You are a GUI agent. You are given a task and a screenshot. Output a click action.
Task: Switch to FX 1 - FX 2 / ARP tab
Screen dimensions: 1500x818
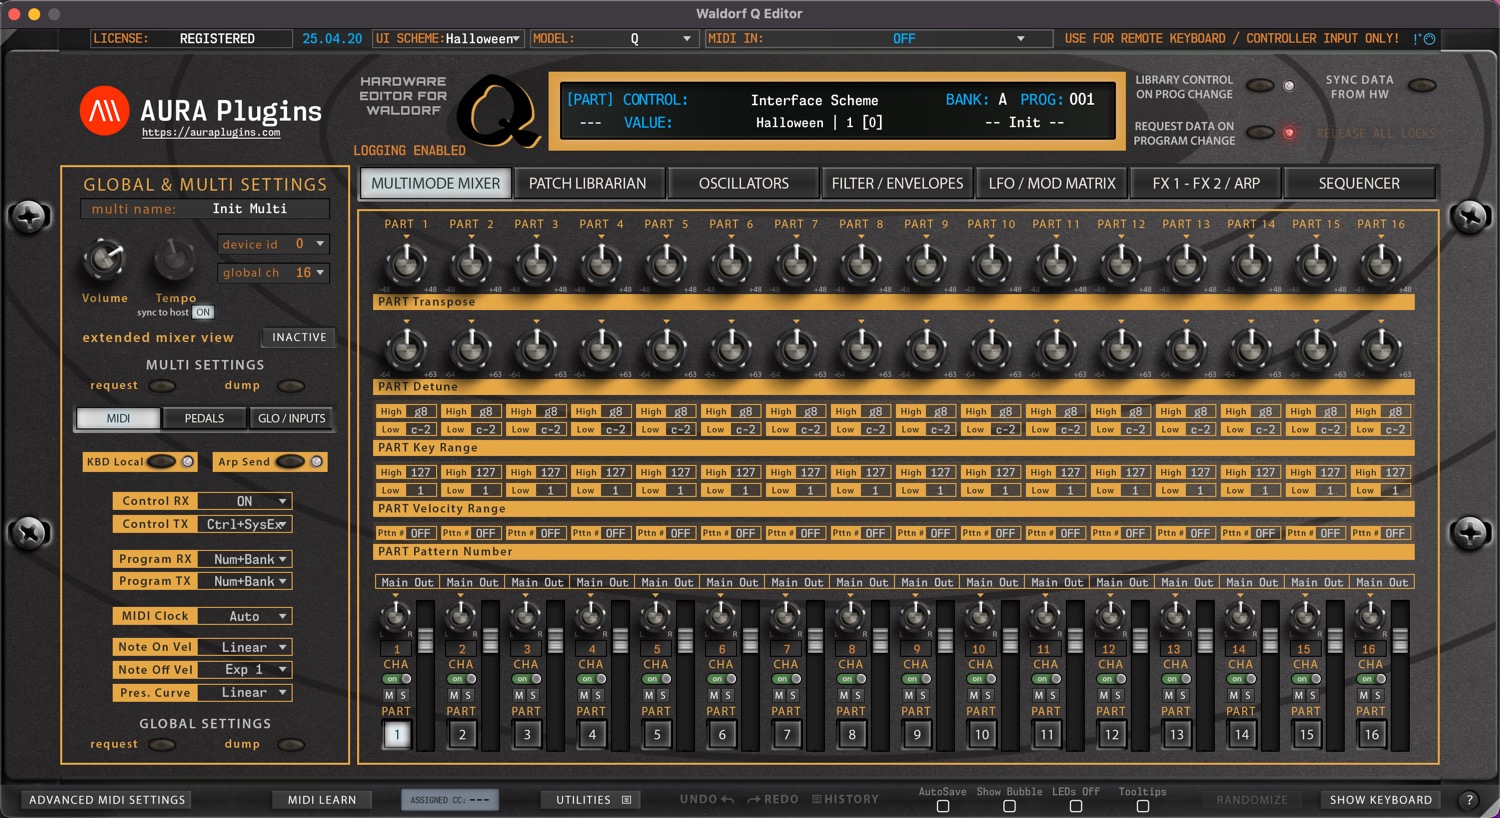click(1206, 184)
